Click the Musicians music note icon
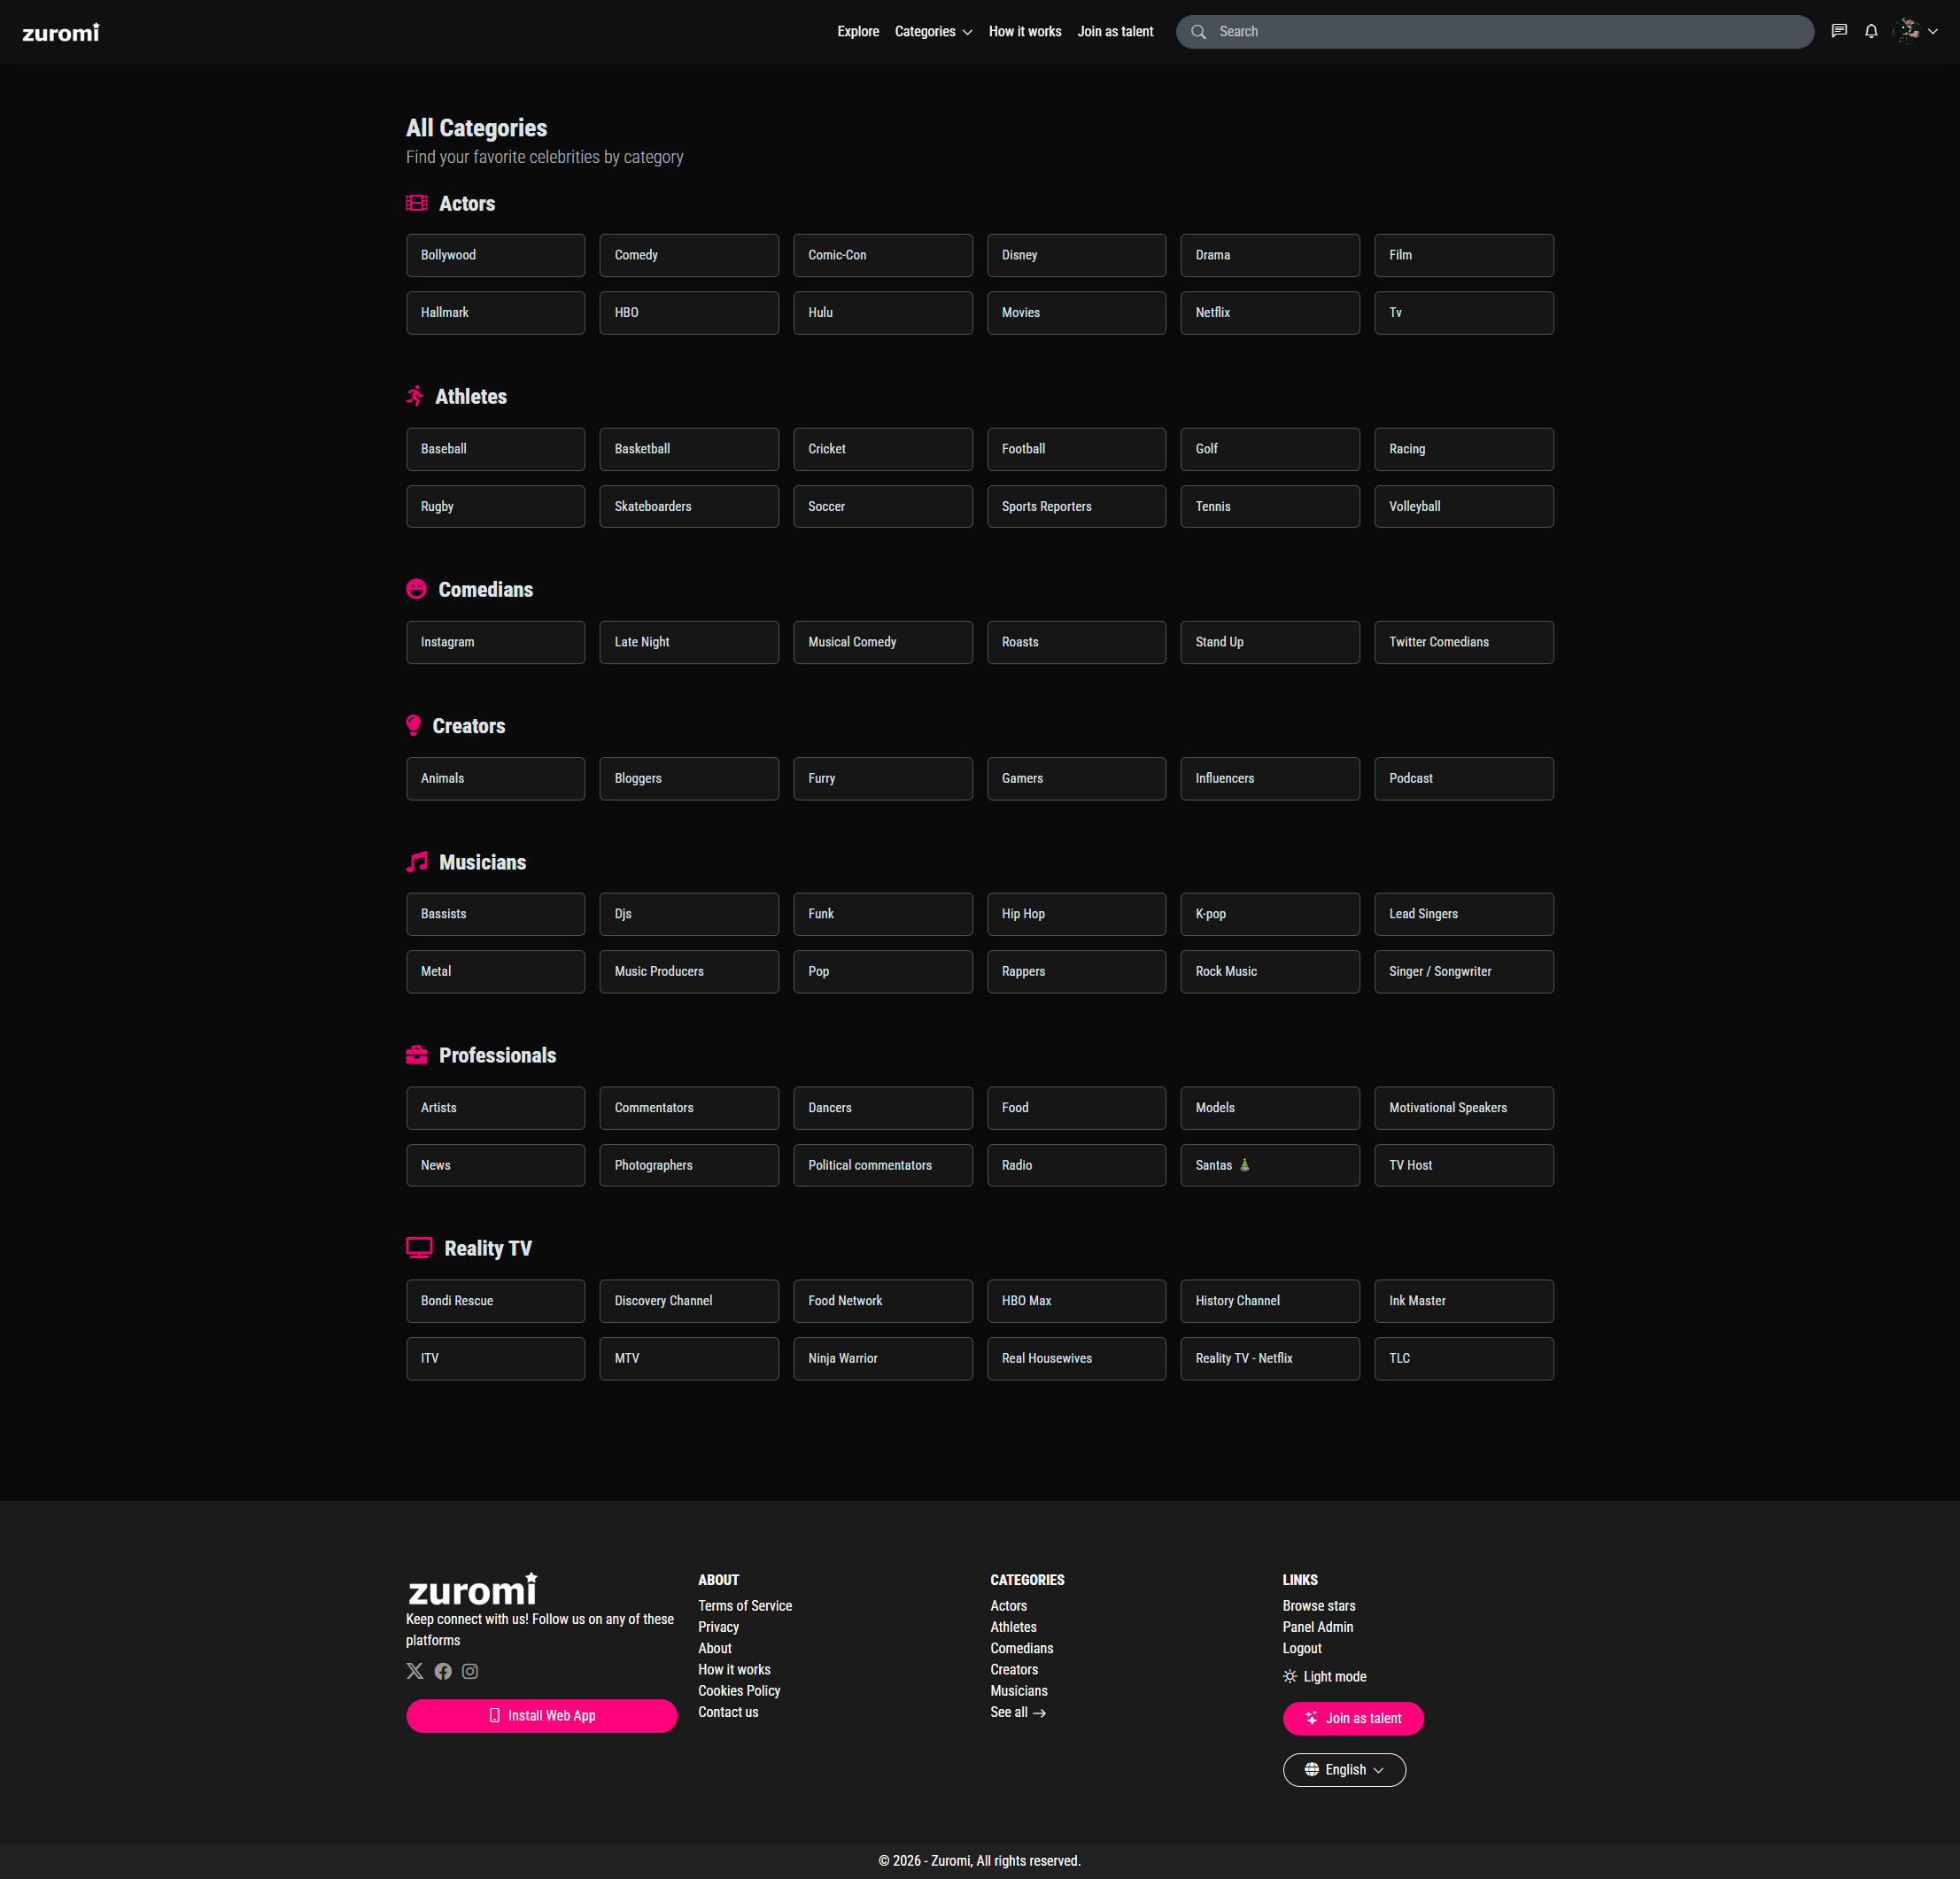1960x1879 pixels. pyautogui.click(x=417, y=862)
